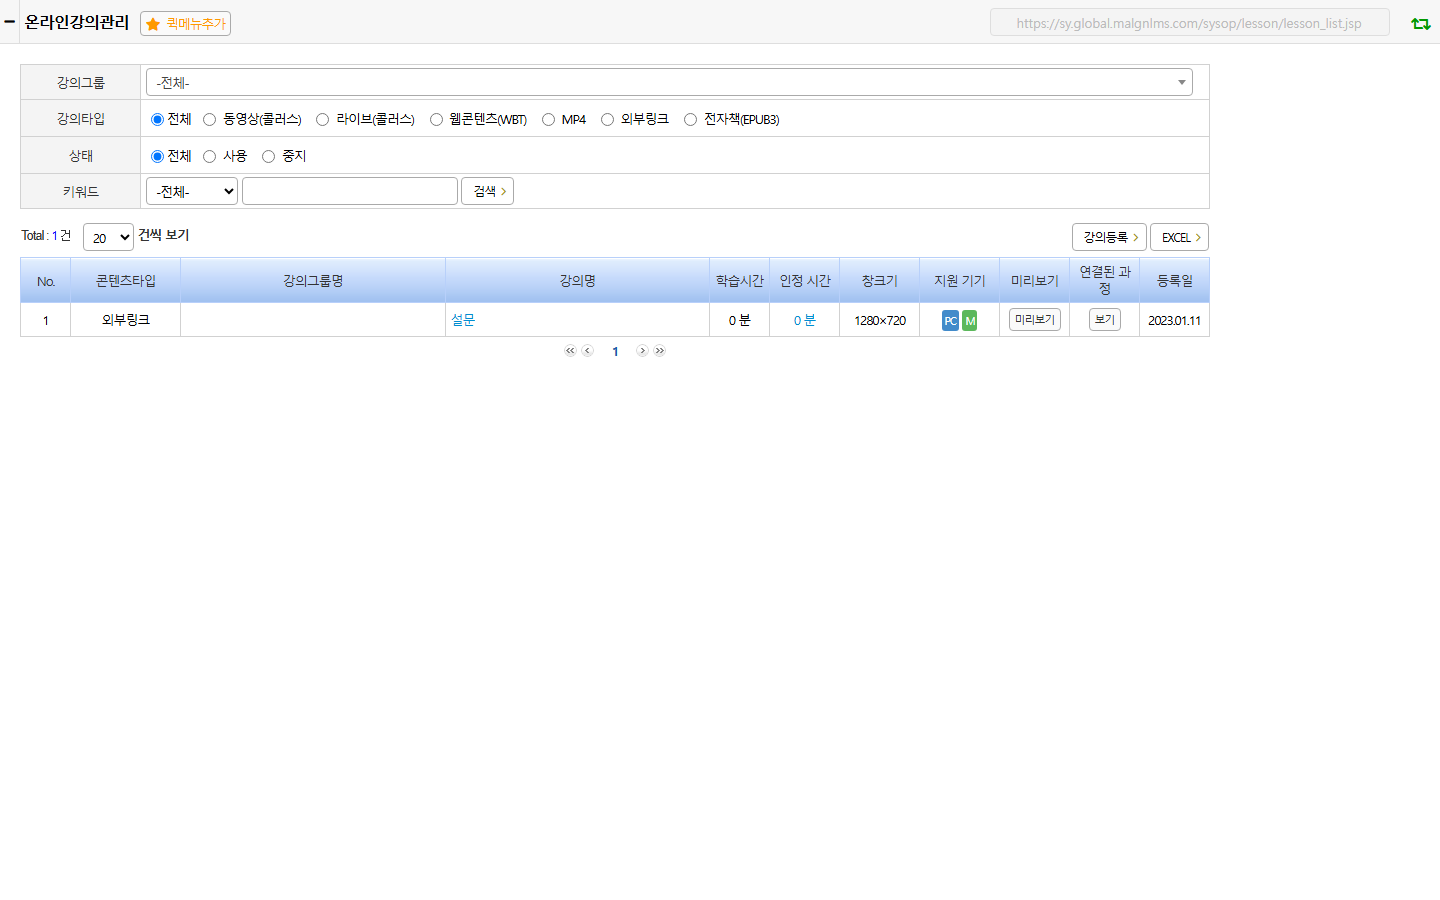
Task: Select 중지 status radio button
Action: 268,156
